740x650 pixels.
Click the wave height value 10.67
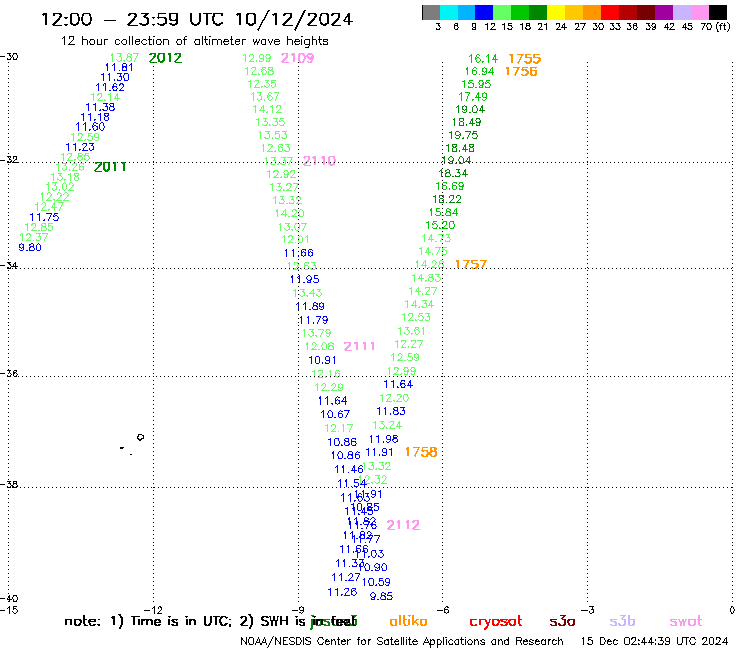coord(335,414)
